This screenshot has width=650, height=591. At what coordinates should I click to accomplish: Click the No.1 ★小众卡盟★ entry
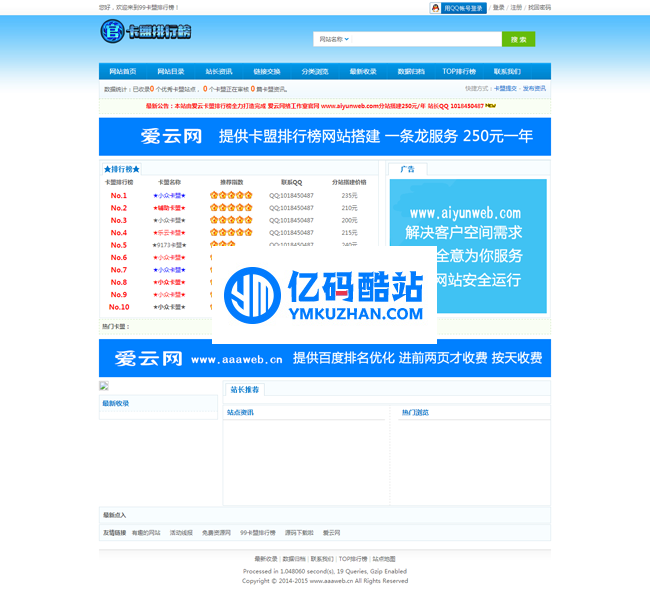[x=170, y=195]
